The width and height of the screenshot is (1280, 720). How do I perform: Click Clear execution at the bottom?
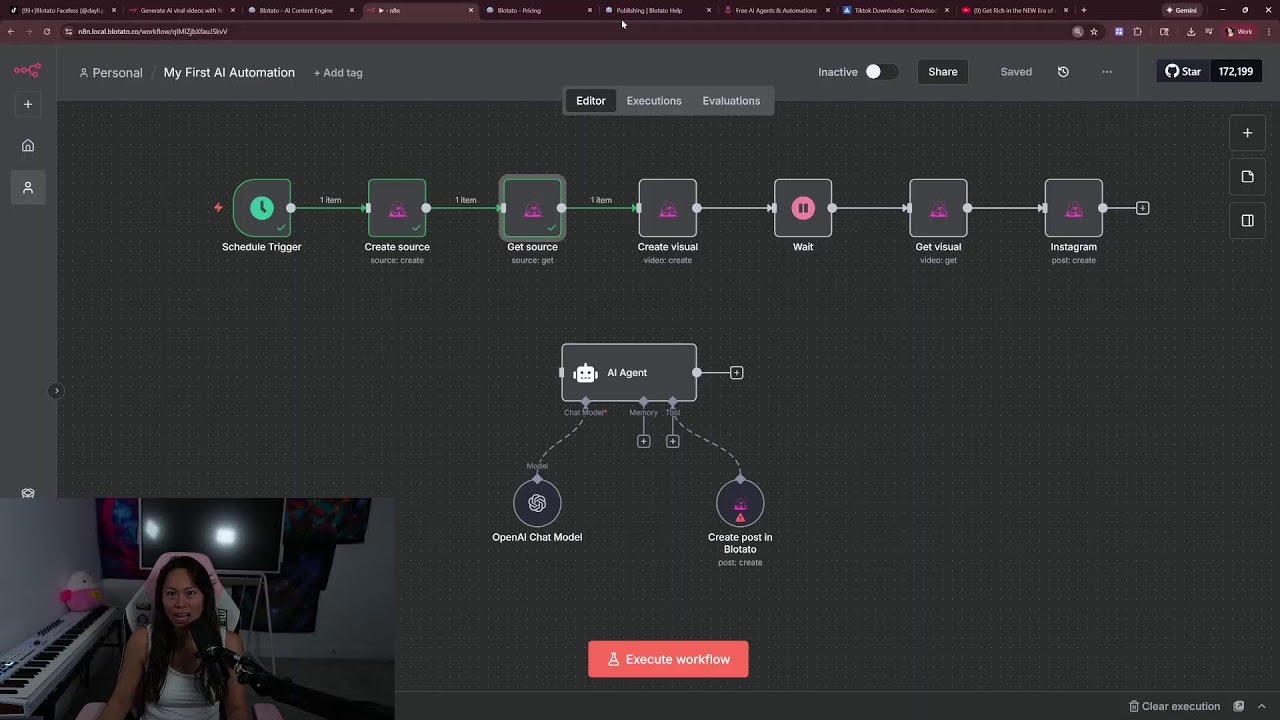click(1174, 706)
